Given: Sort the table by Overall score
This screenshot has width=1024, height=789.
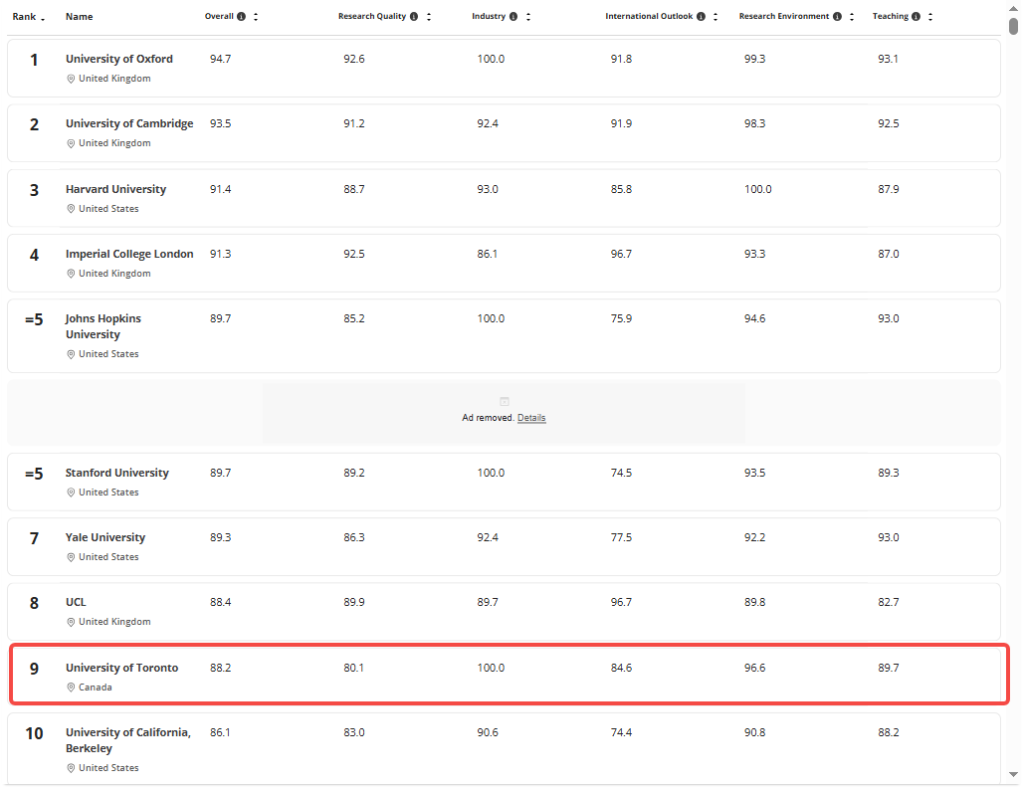Looking at the screenshot, I should coord(256,17).
